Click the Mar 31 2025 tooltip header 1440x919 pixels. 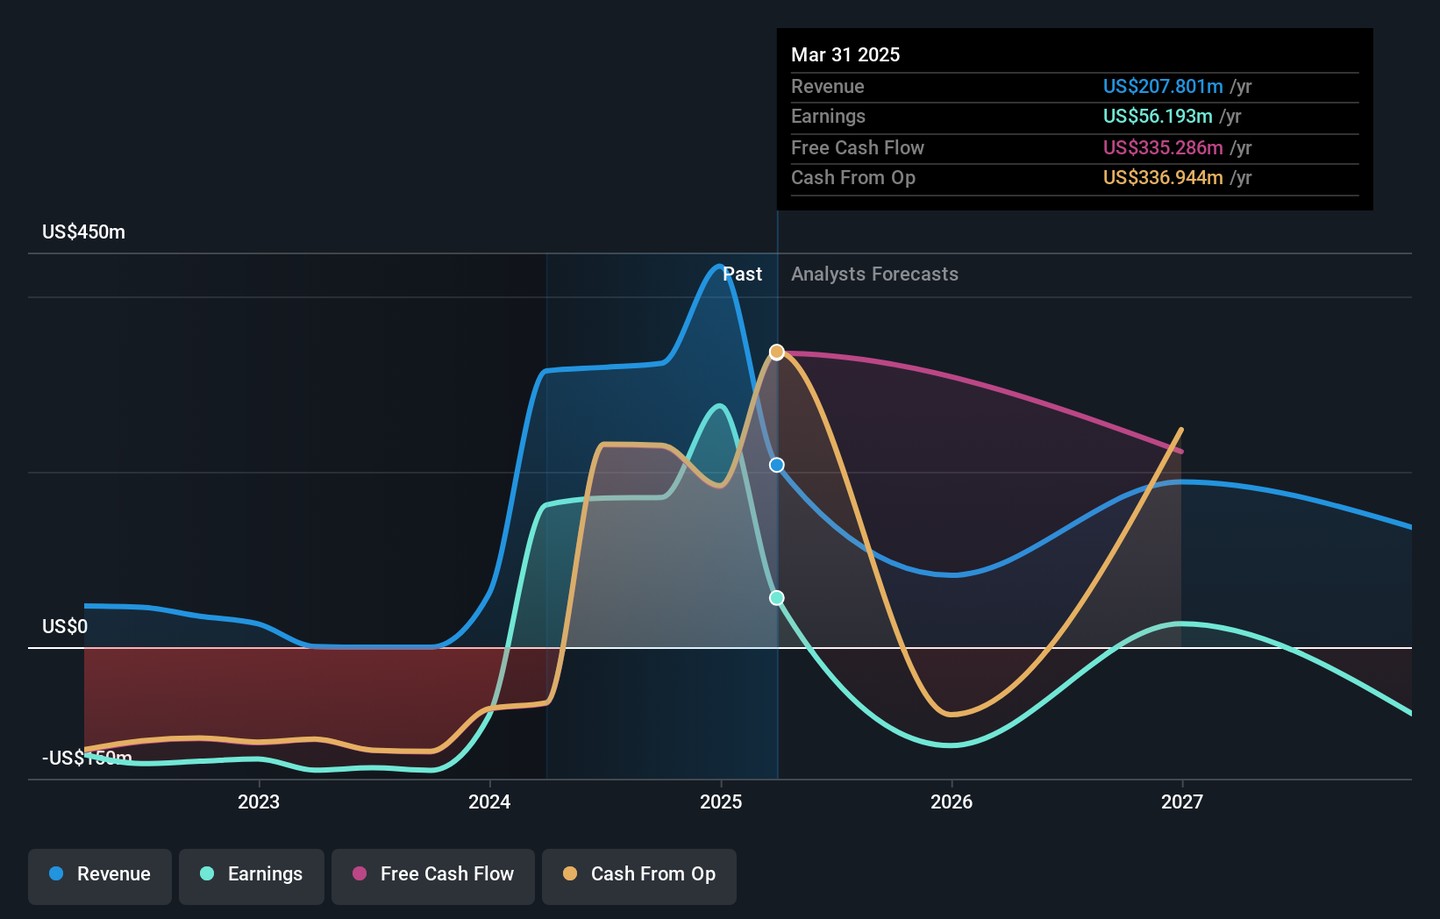(846, 55)
